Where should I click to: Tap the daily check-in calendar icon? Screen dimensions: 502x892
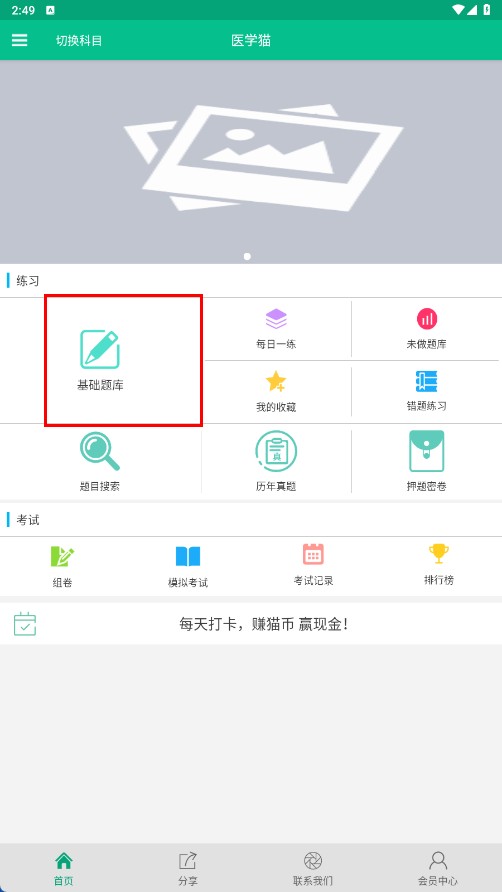coord(25,623)
